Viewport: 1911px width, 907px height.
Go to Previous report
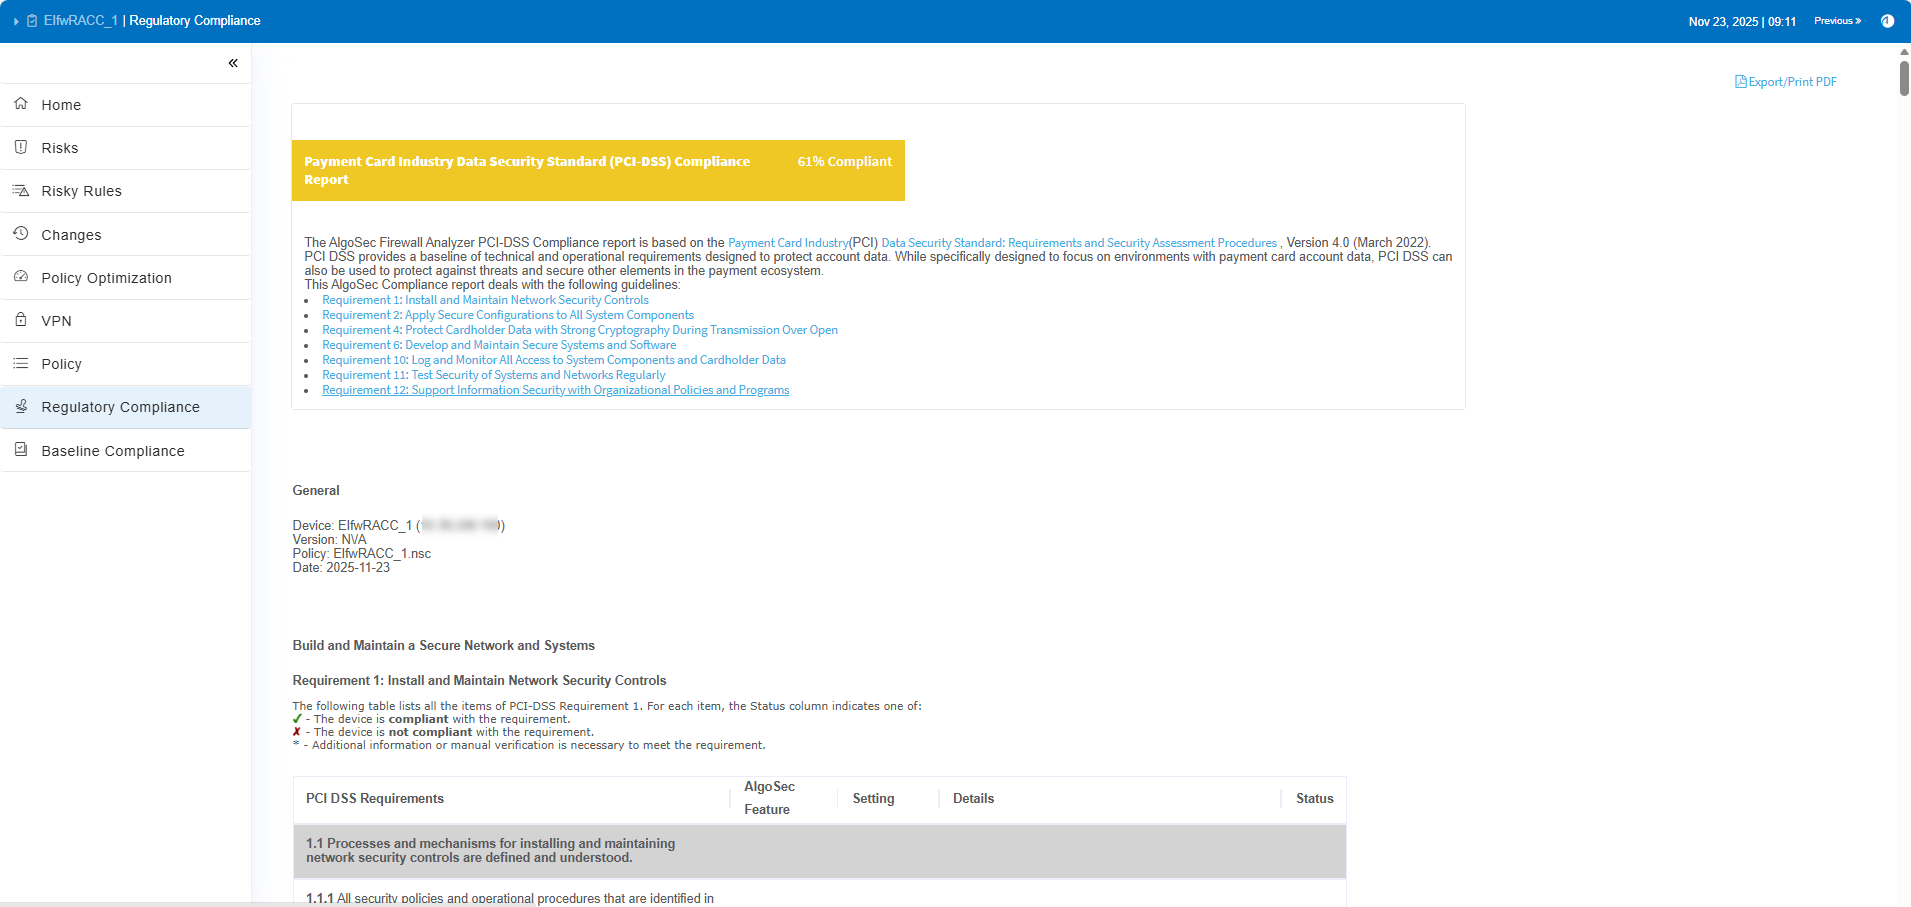pyautogui.click(x=1837, y=21)
